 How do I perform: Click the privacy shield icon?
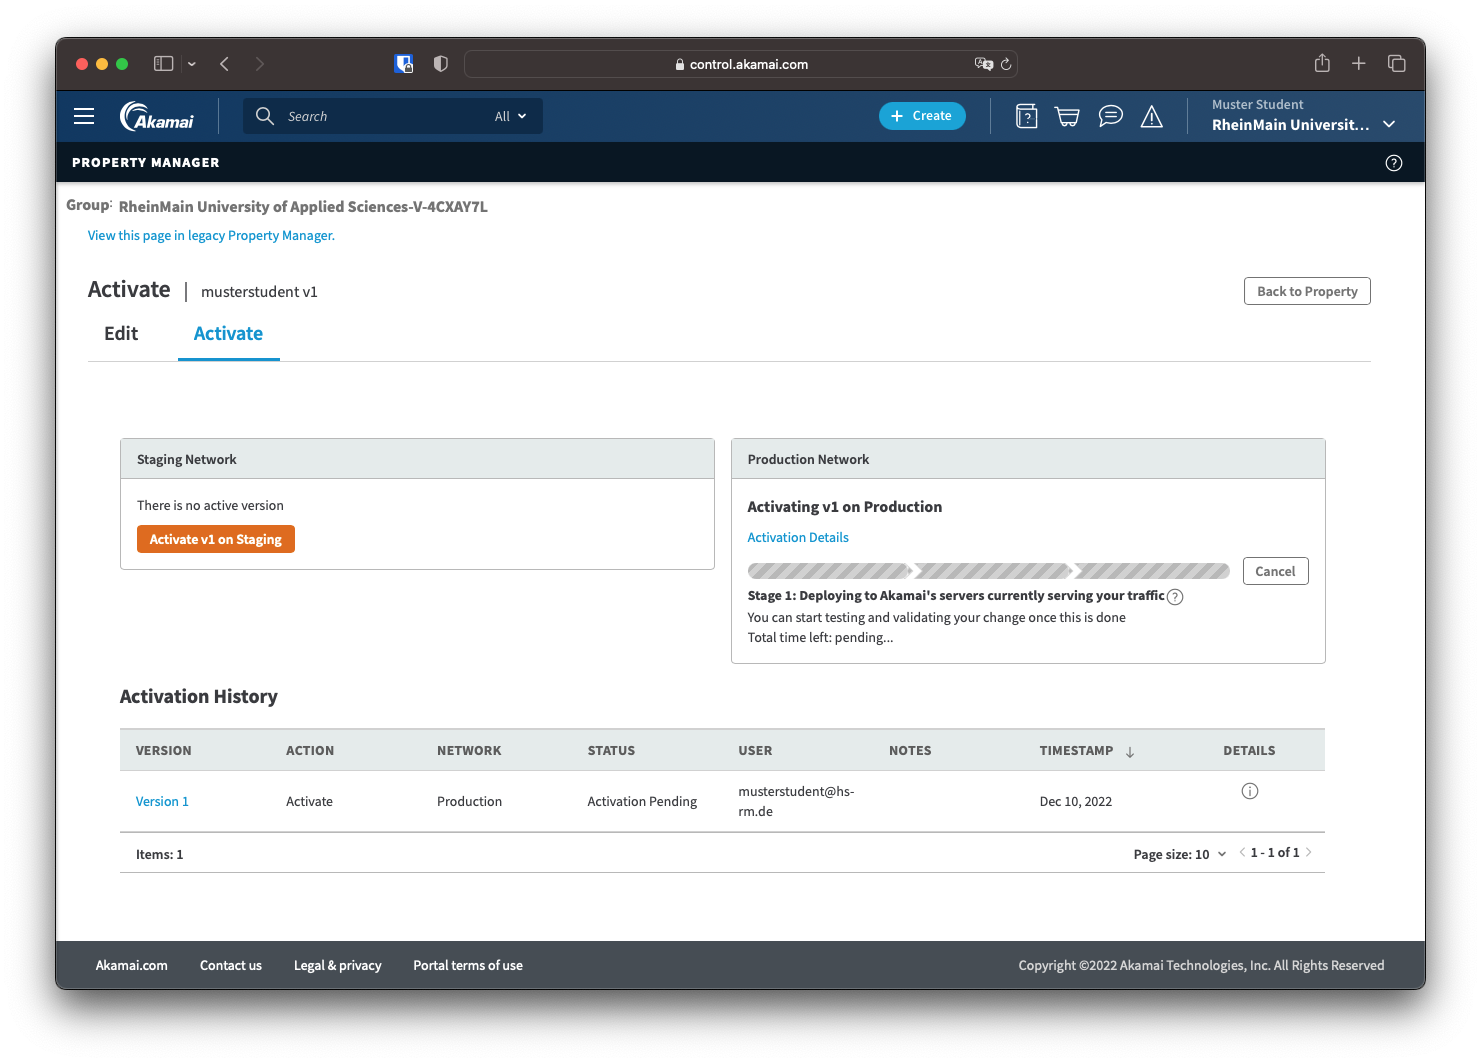pyautogui.click(x=441, y=64)
